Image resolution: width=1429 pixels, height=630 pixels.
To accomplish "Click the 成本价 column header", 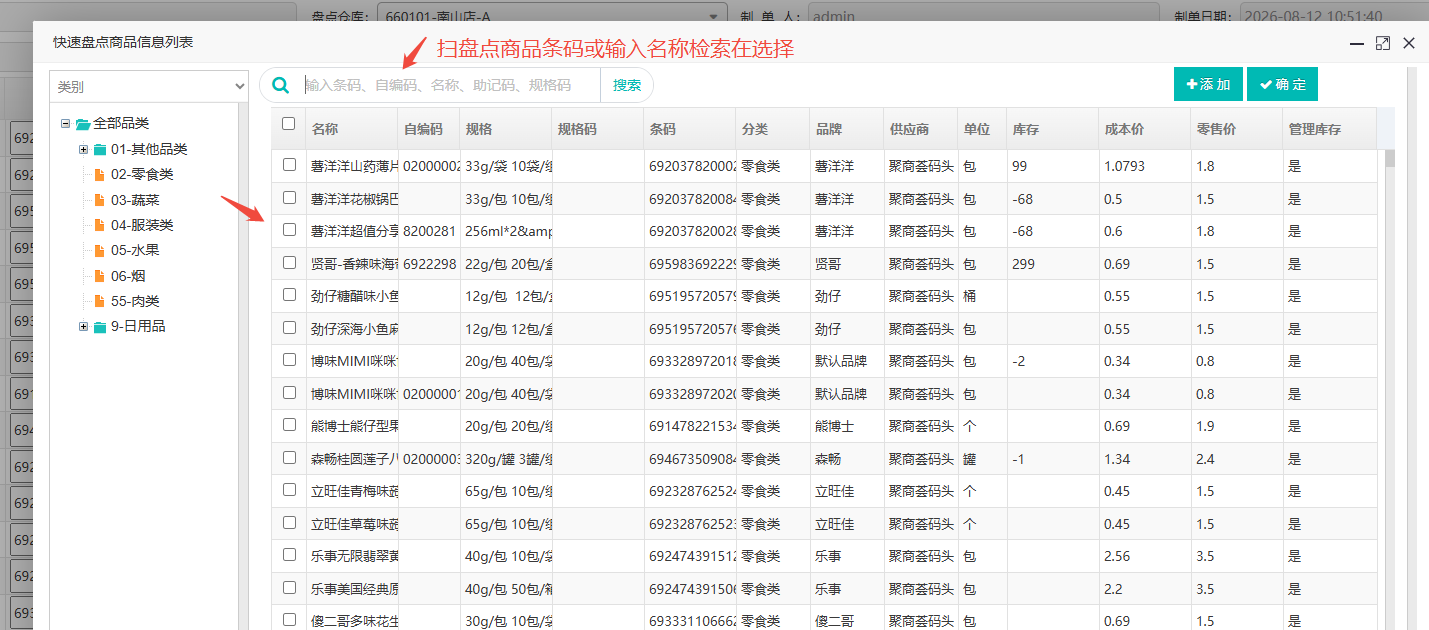I will tap(1144, 129).
